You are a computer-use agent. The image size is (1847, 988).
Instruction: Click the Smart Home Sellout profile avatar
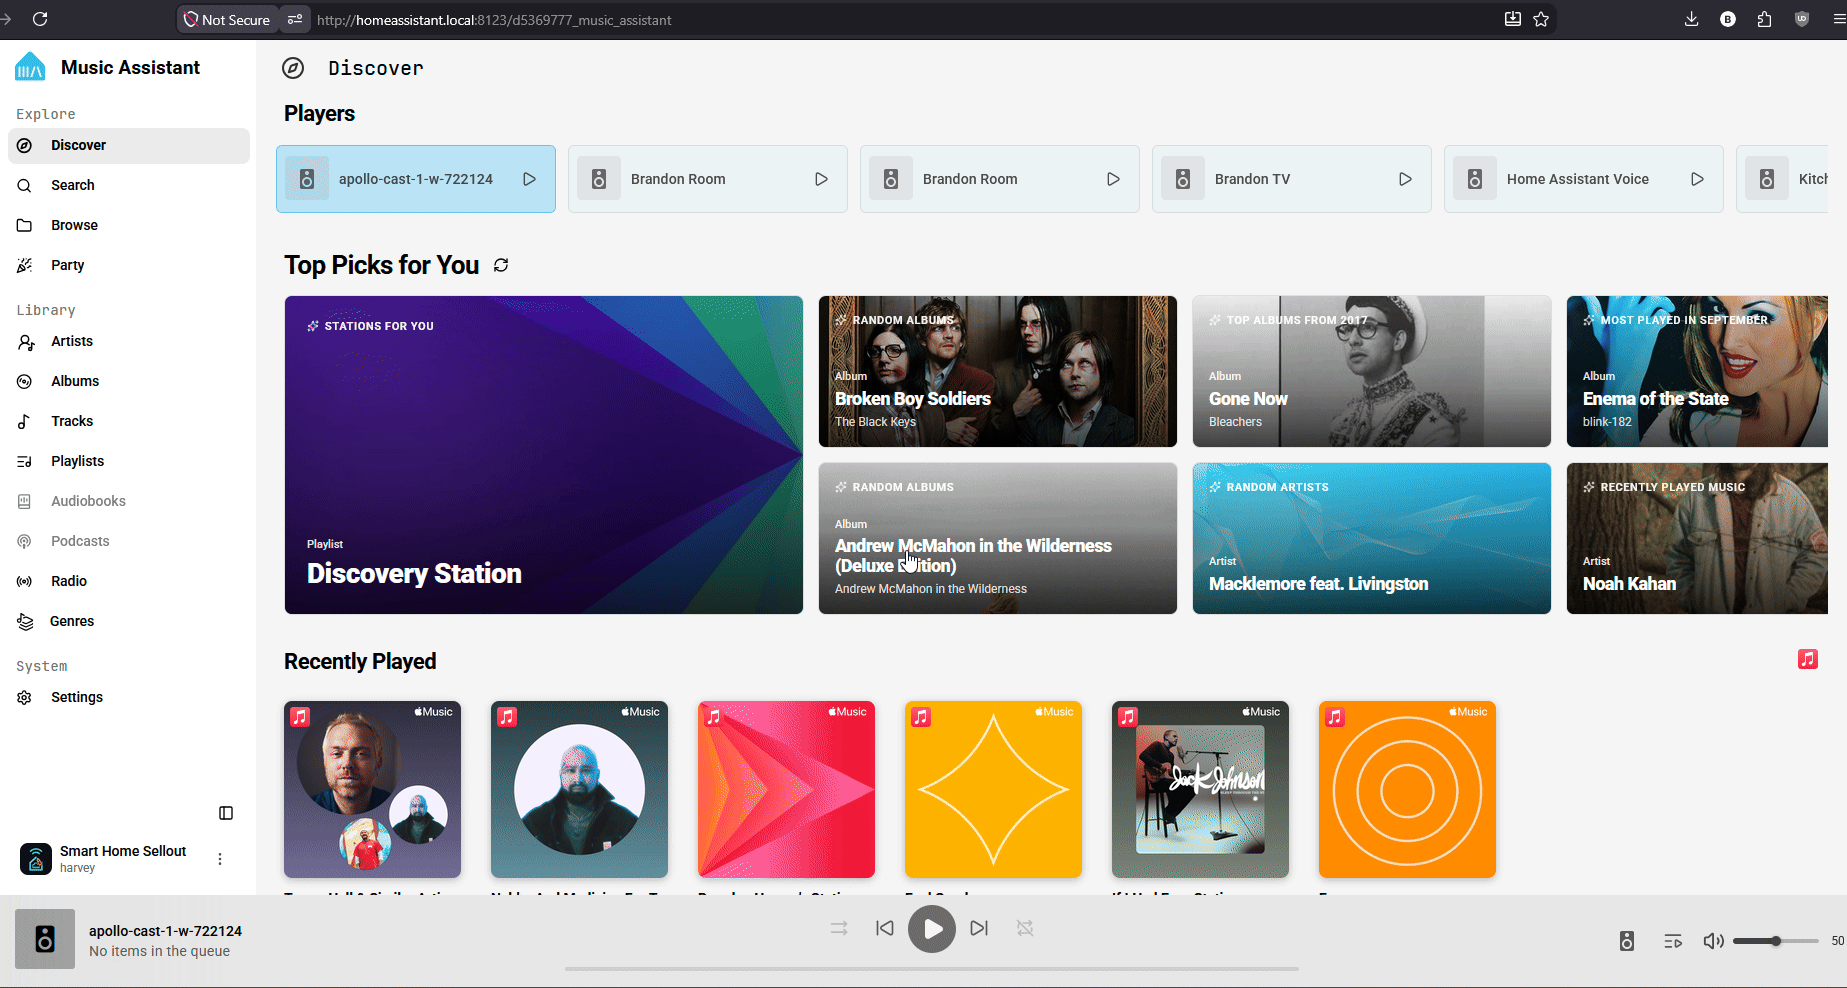coord(36,859)
